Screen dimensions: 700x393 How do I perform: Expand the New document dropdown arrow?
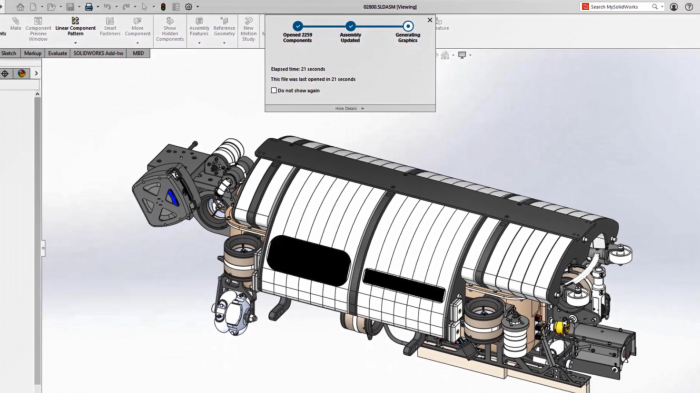[x=42, y=7]
